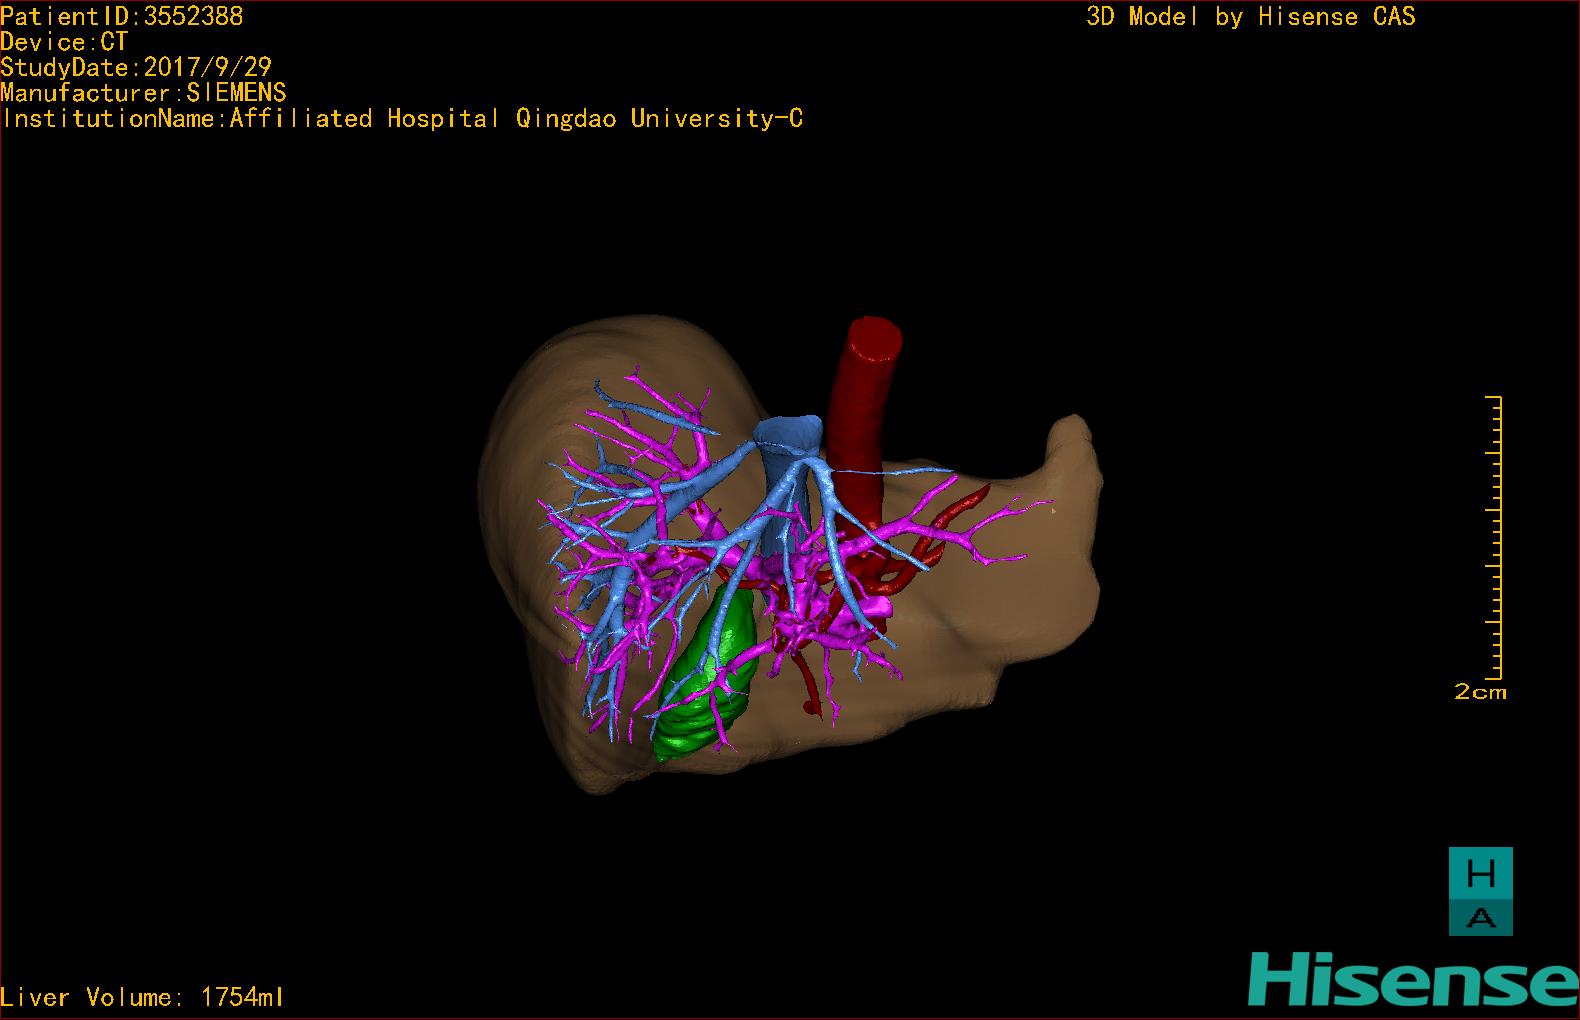Click the "Manufacturer:SIEMENS" text
This screenshot has width=1580, height=1020.
pos(144,93)
